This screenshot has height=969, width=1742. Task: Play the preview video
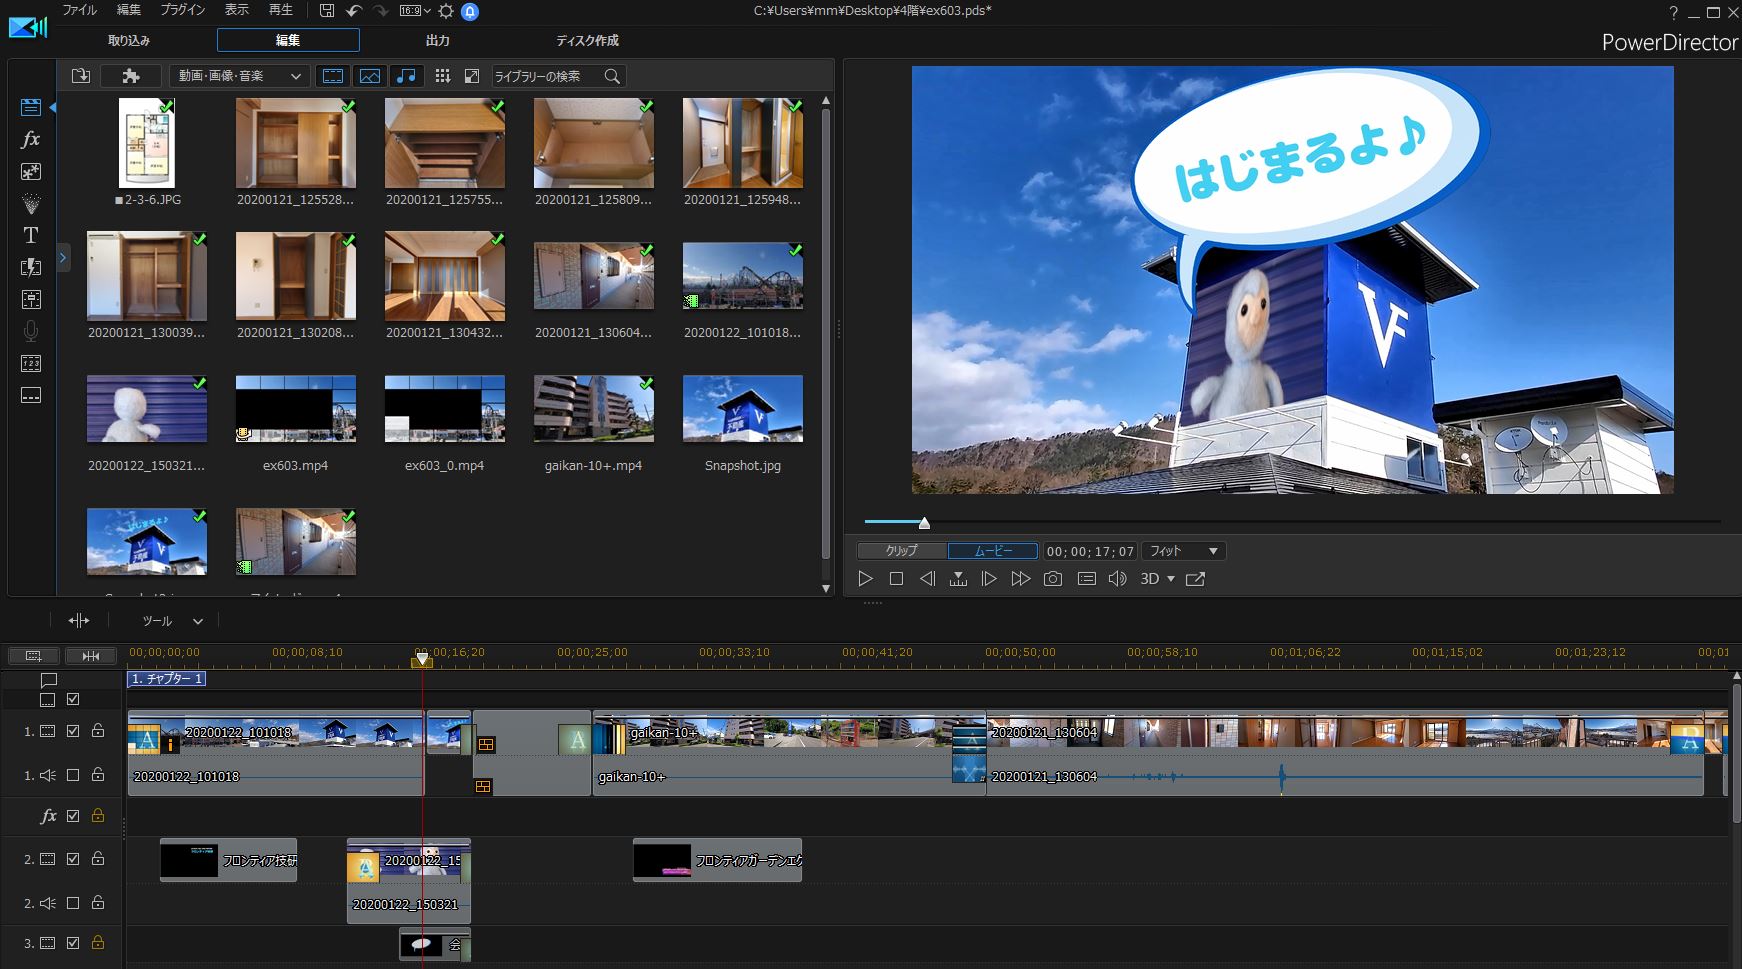[866, 579]
